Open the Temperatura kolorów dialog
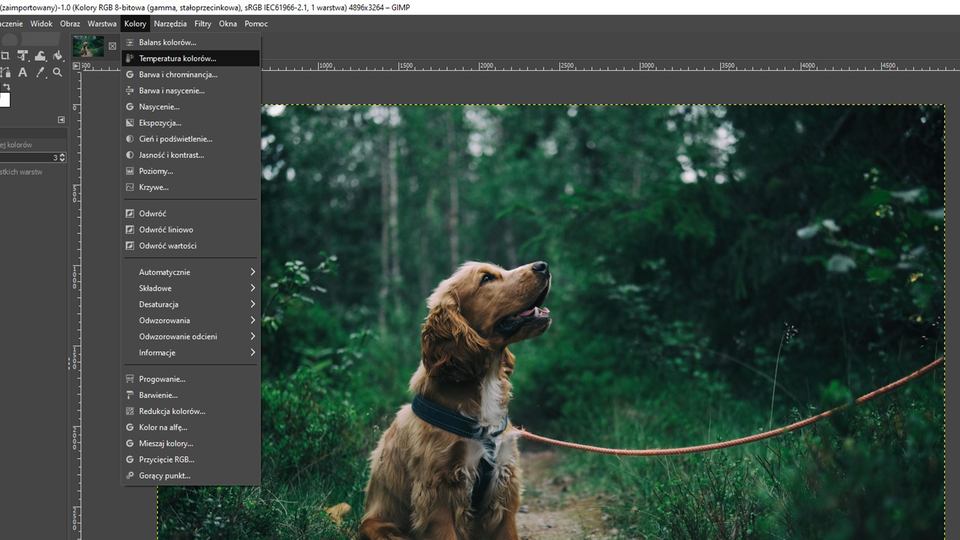Screen dimensions: 960x540 click(177, 59)
